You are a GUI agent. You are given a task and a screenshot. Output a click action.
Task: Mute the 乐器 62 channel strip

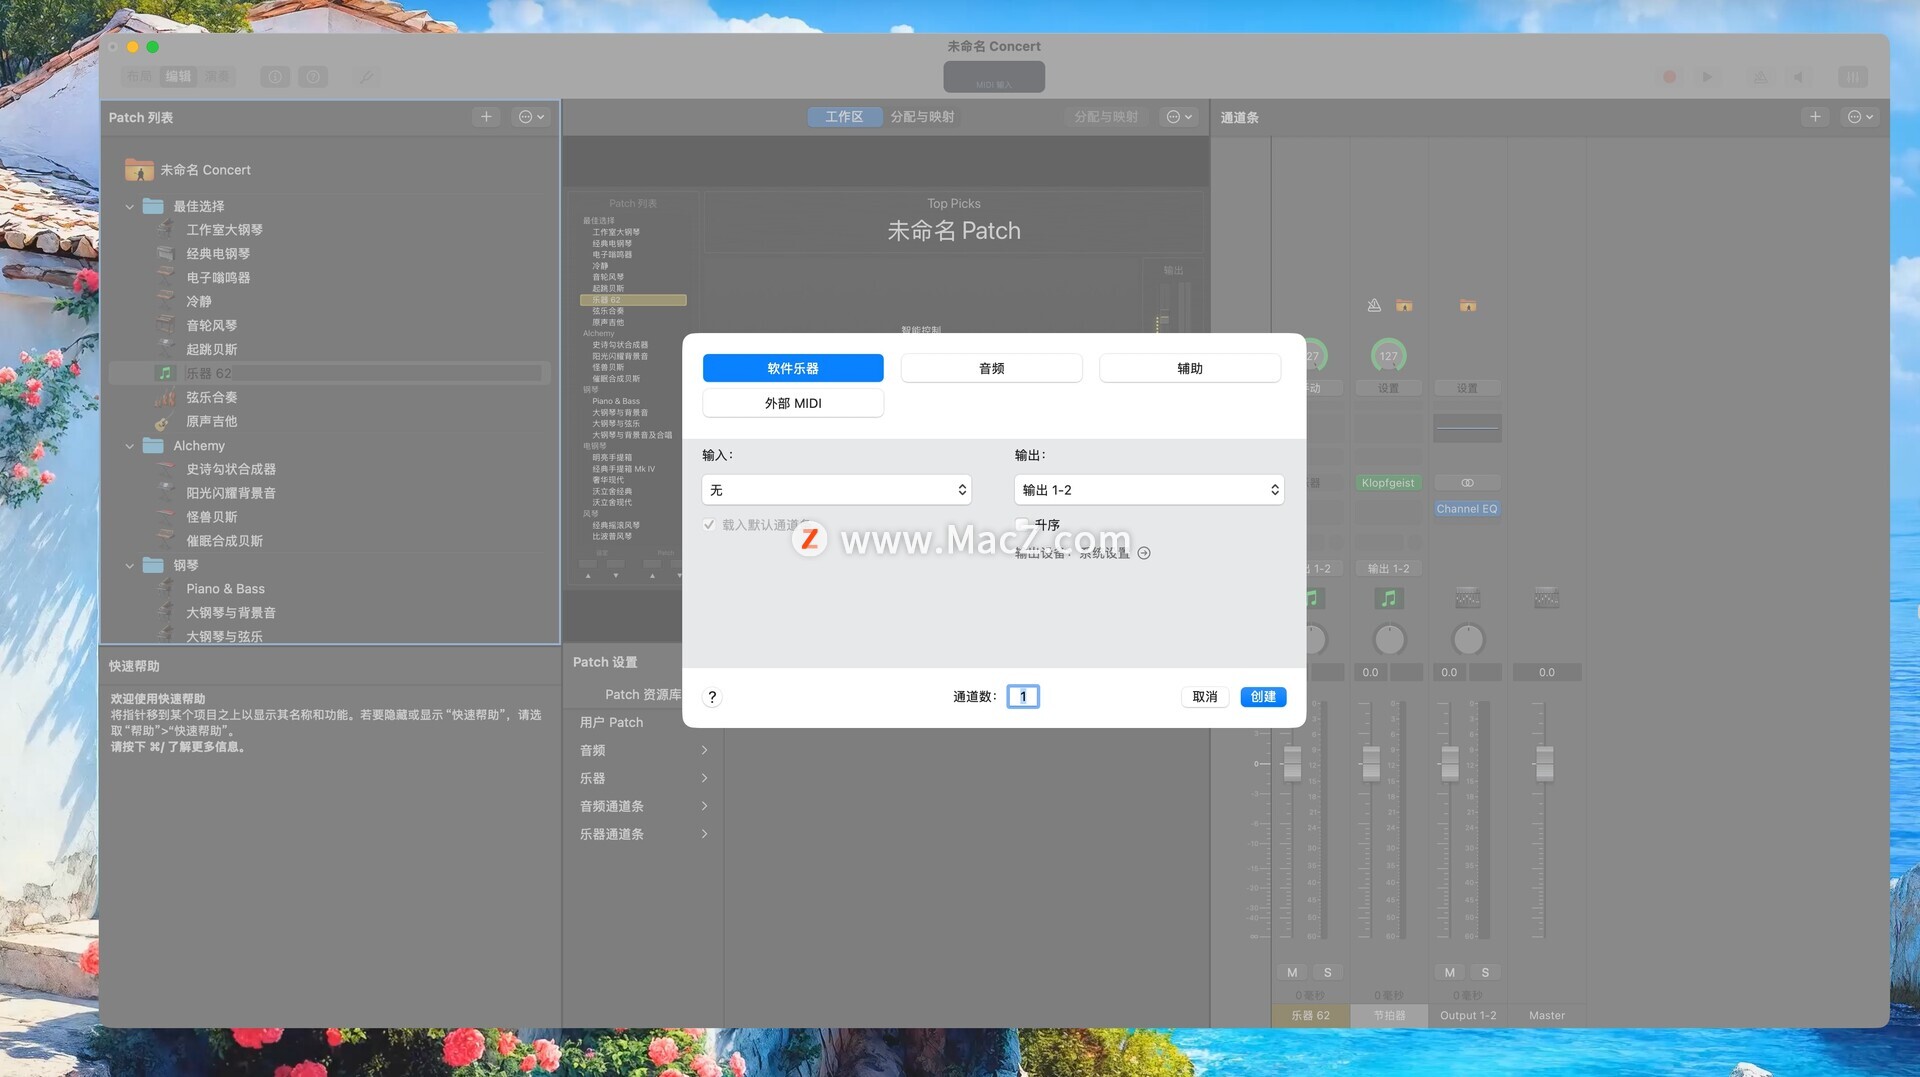1292,973
